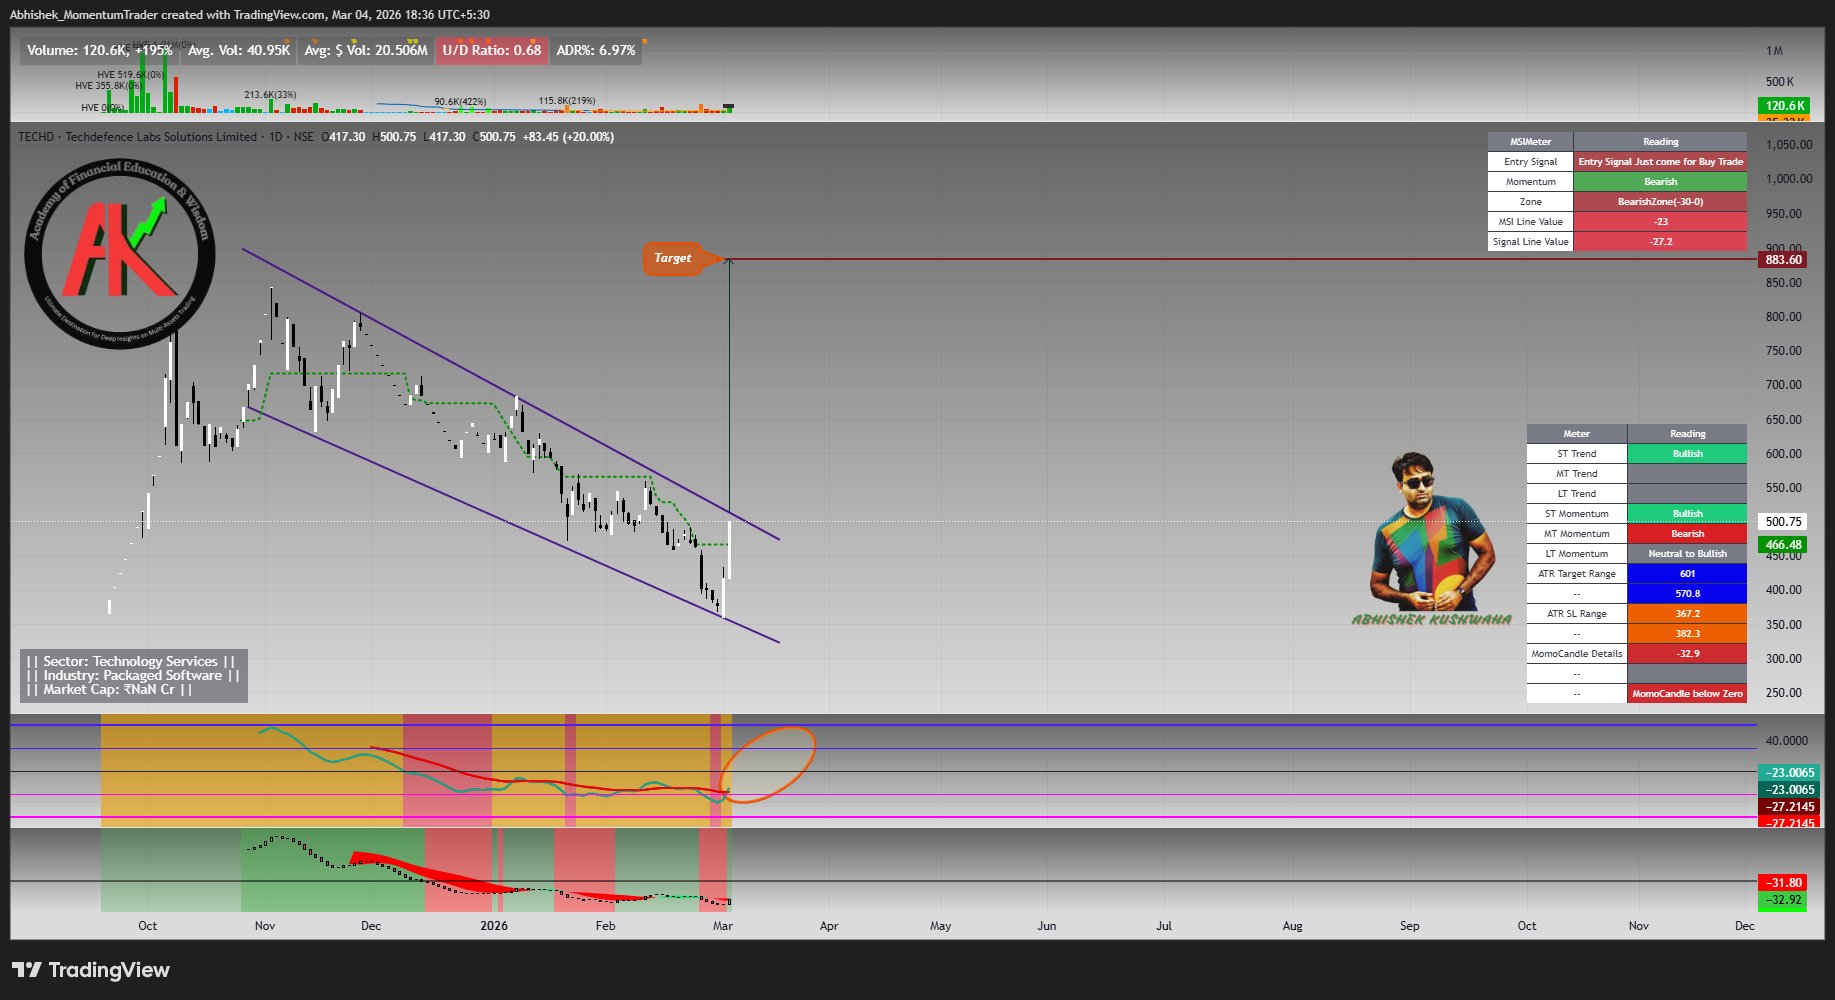The image size is (1835, 1000).
Task: Select the MomoCandle below Zero cell
Action: pos(1687,694)
